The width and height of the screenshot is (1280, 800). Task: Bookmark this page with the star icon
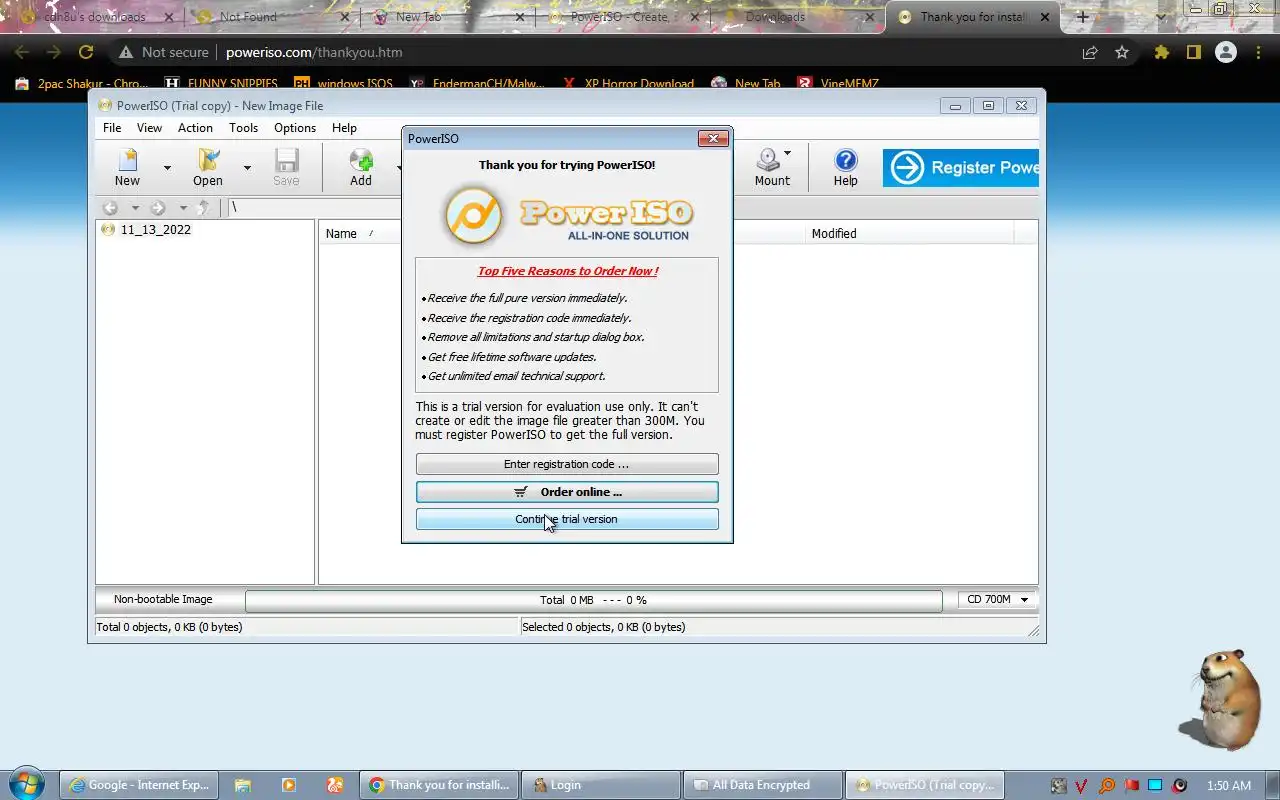(x=1122, y=52)
